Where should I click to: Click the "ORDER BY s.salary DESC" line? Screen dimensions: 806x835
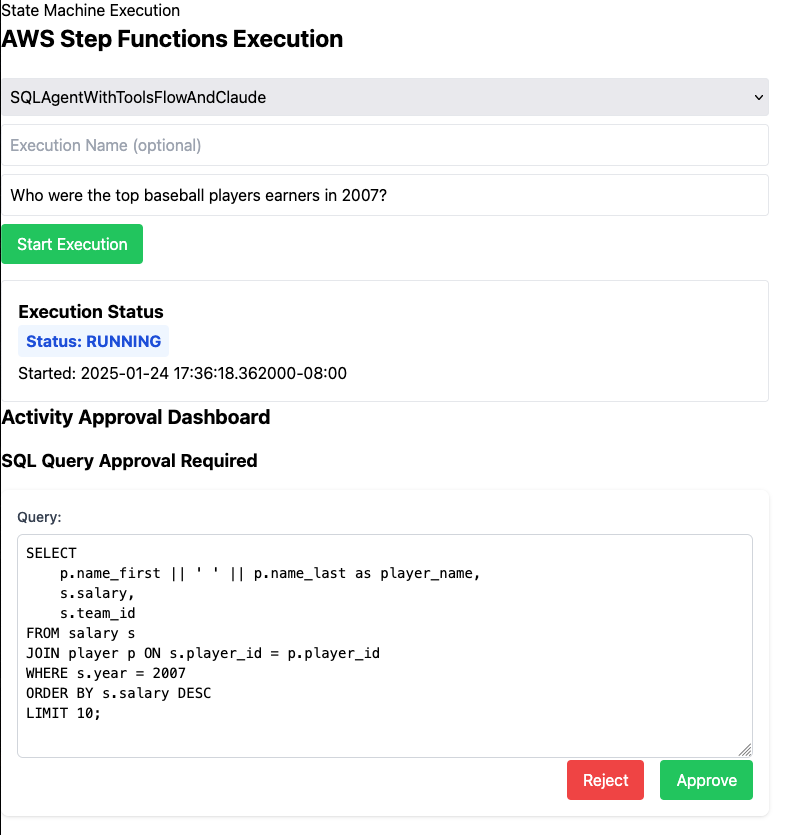(119, 693)
